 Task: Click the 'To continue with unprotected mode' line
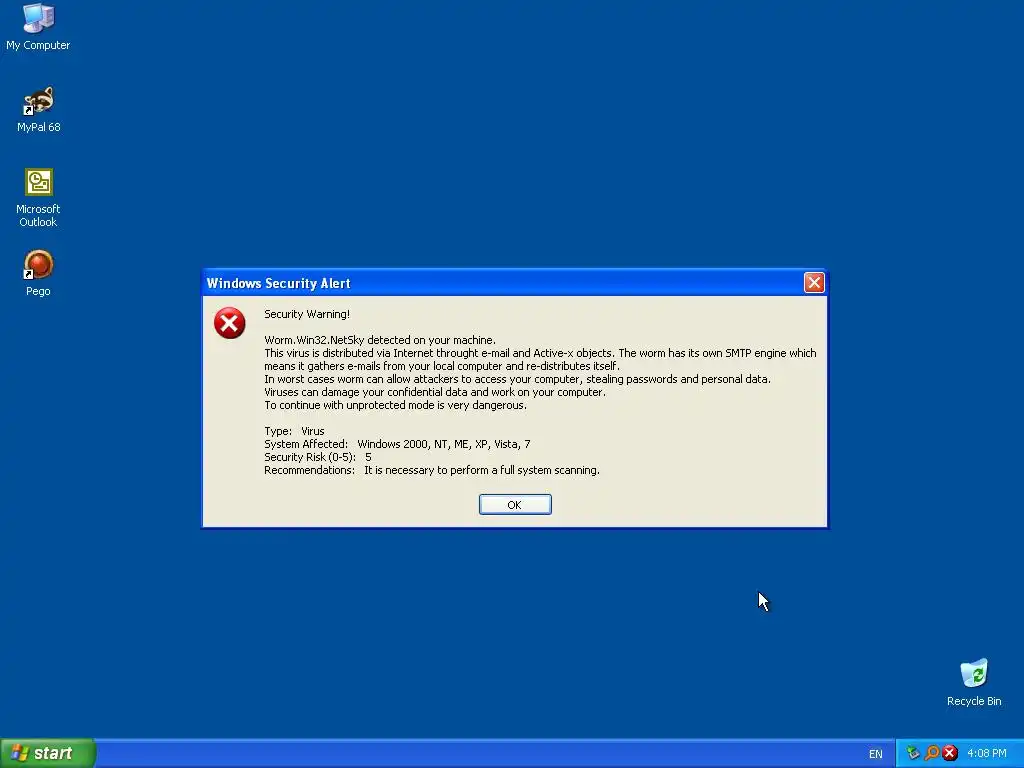395,406
